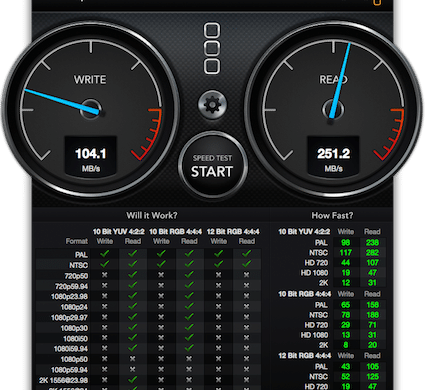
Task: Click HD 720 read value 107
Action: [x=372, y=263]
